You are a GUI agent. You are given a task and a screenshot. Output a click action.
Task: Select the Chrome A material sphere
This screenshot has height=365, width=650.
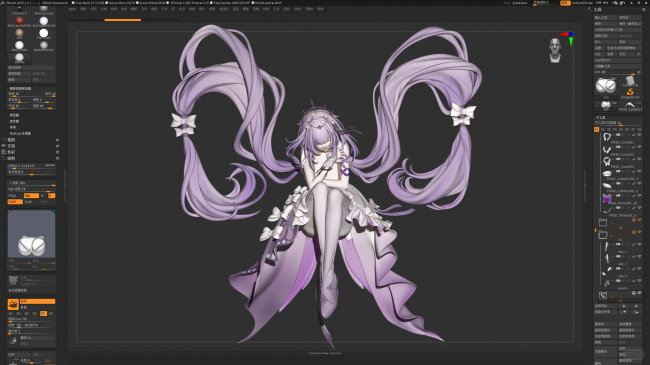click(x=19, y=9)
